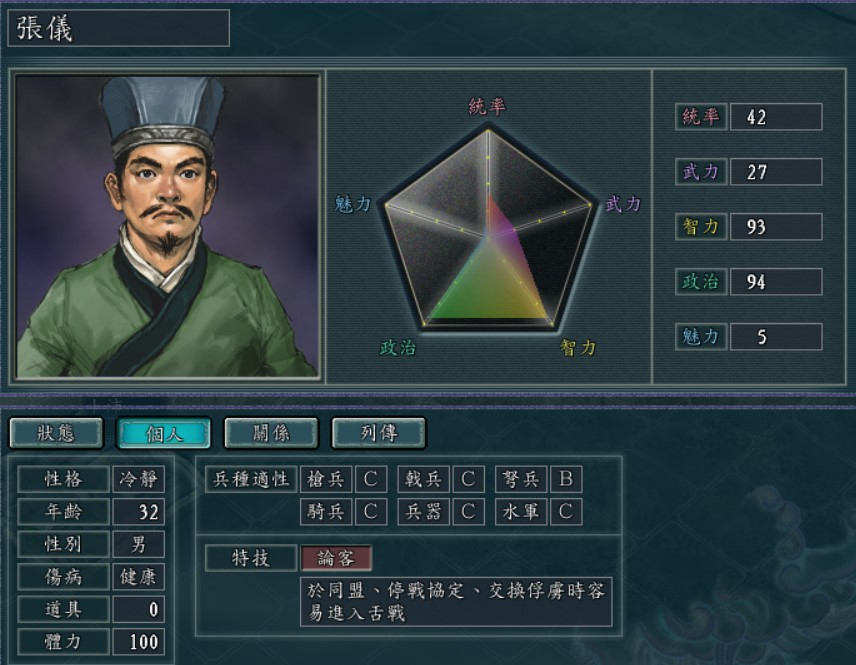Select the 智力 stat label box
The height and width of the screenshot is (665, 856).
pos(701,227)
